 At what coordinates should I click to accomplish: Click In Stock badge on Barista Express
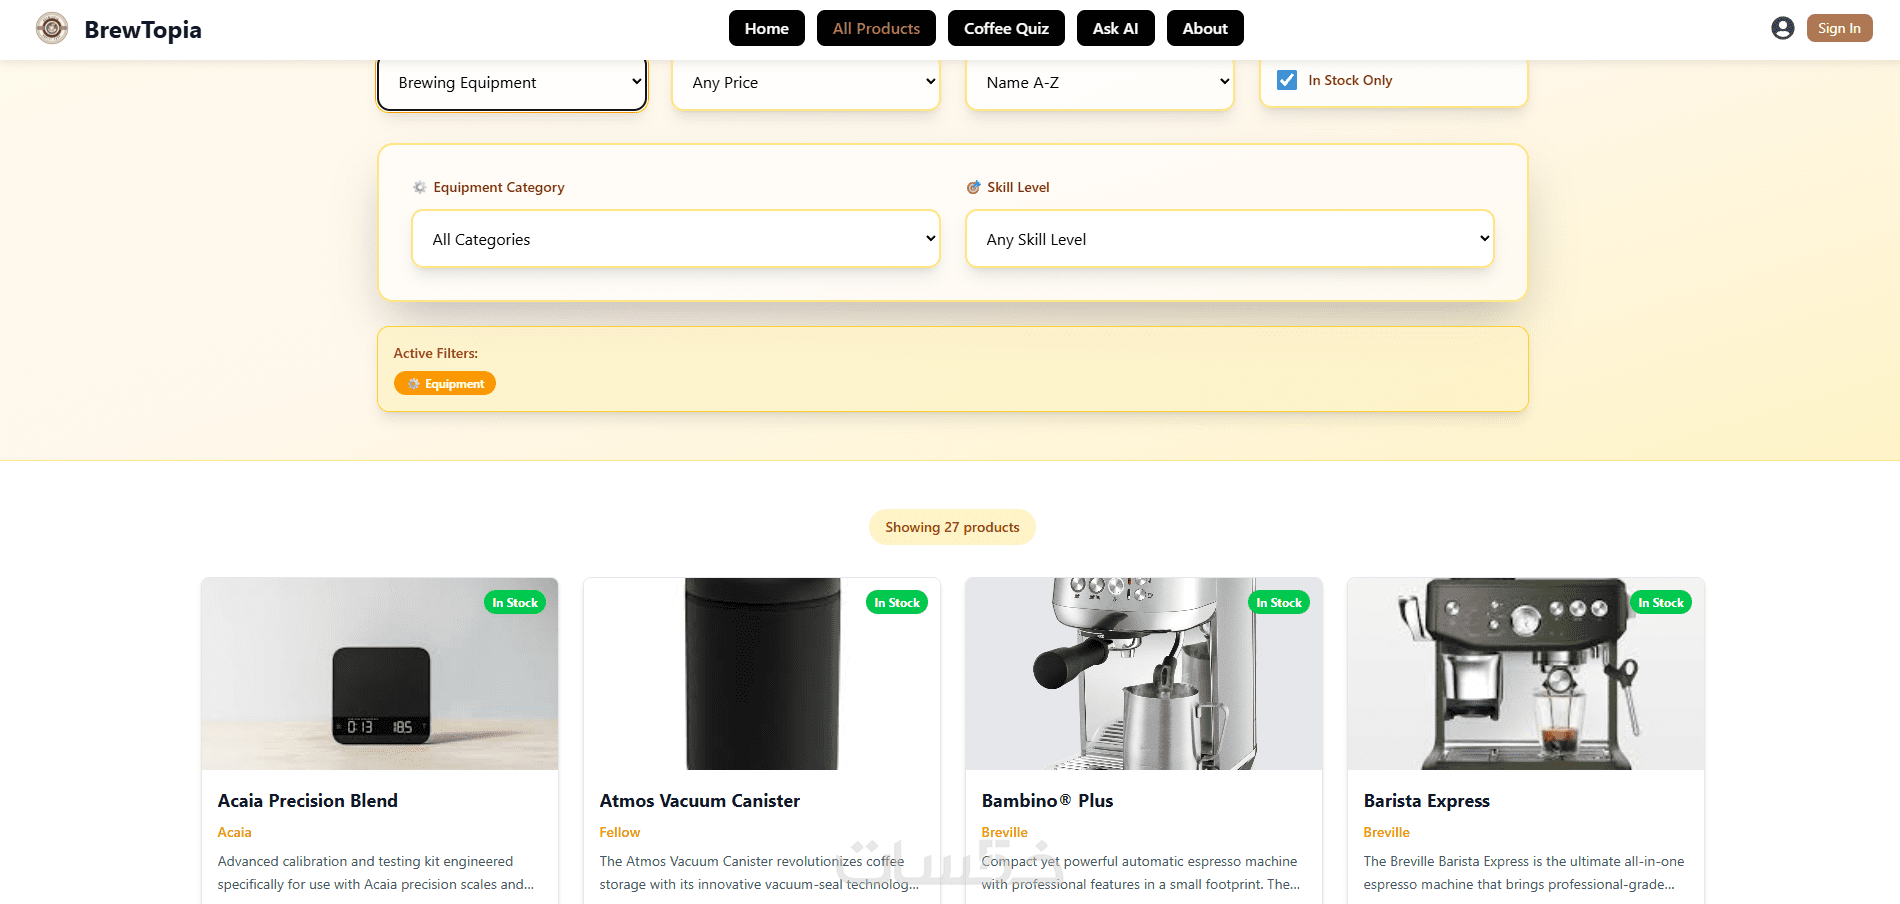click(x=1661, y=602)
